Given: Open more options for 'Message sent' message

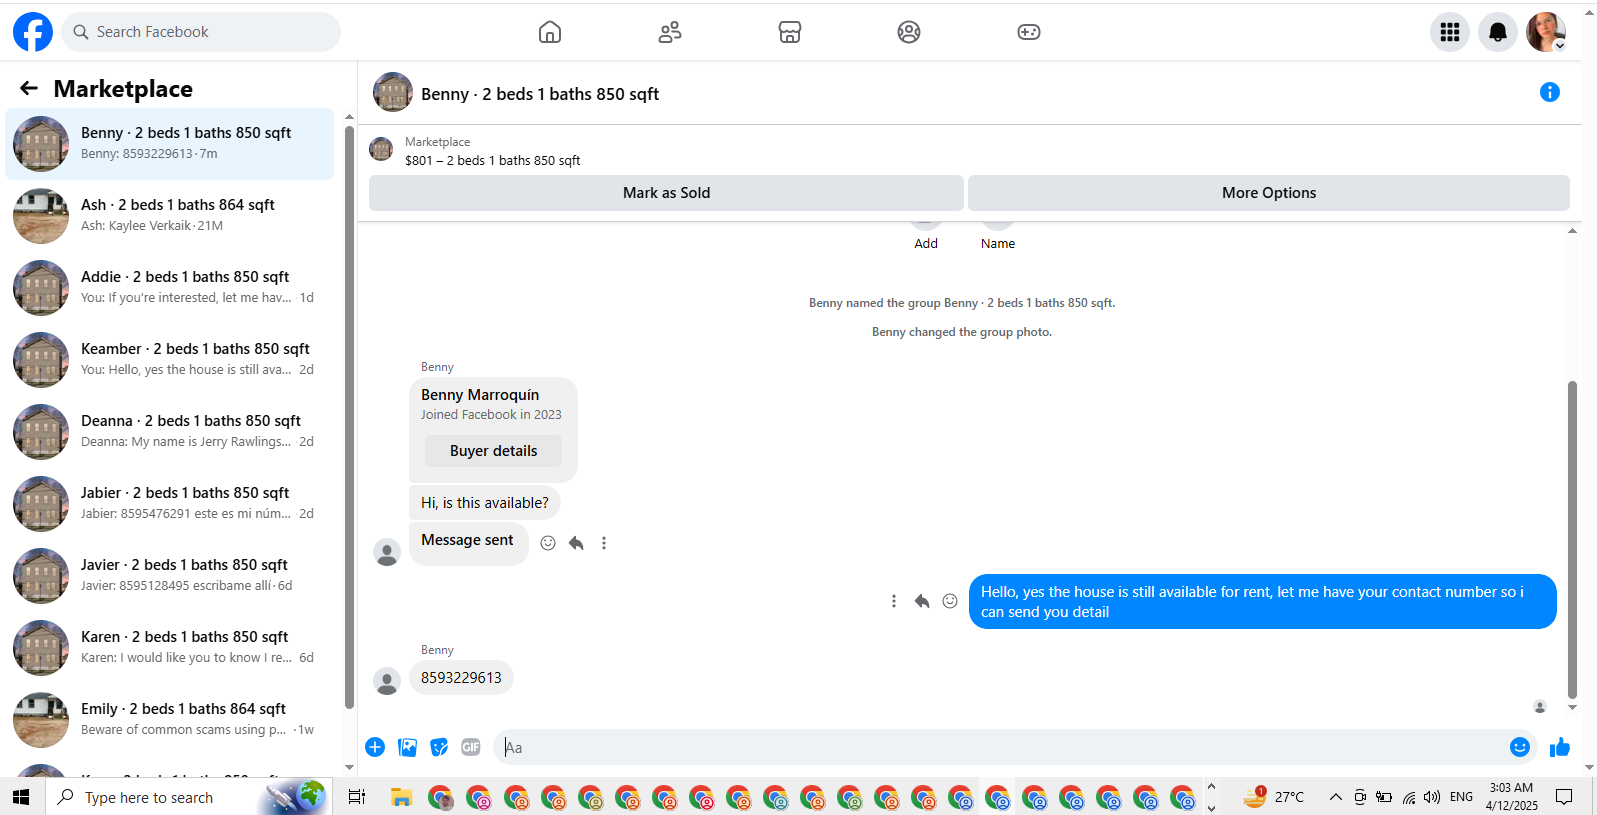Looking at the screenshot, I should pos(604,543).
